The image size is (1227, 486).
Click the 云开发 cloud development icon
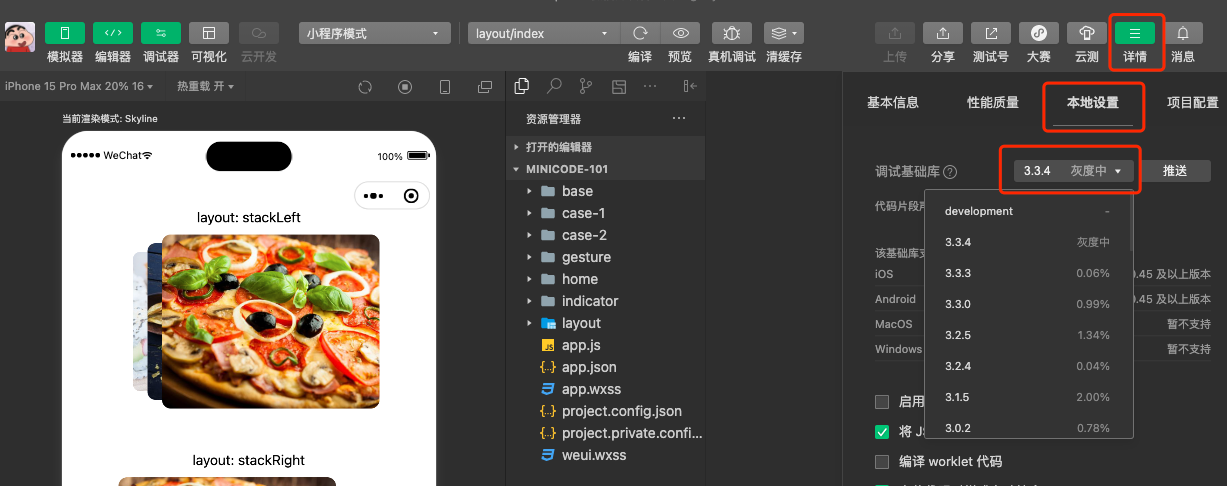click(259, 33)
